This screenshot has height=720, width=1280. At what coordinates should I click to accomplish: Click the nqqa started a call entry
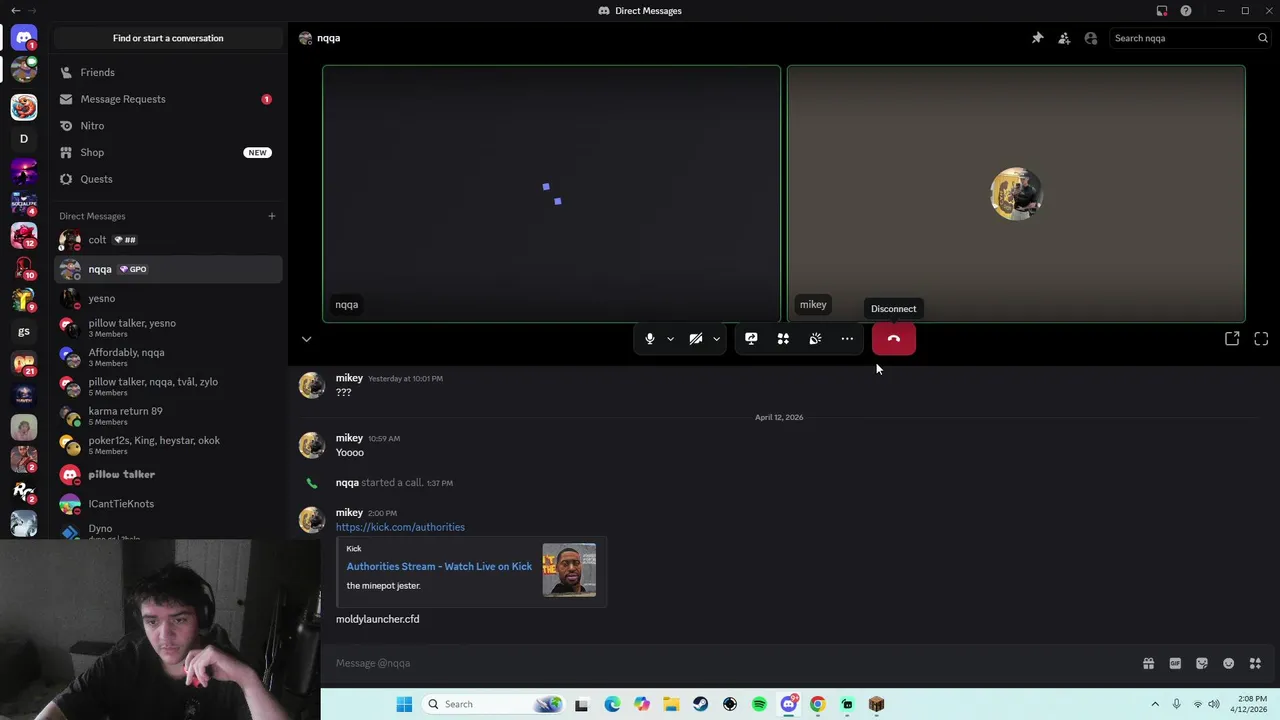394,482
